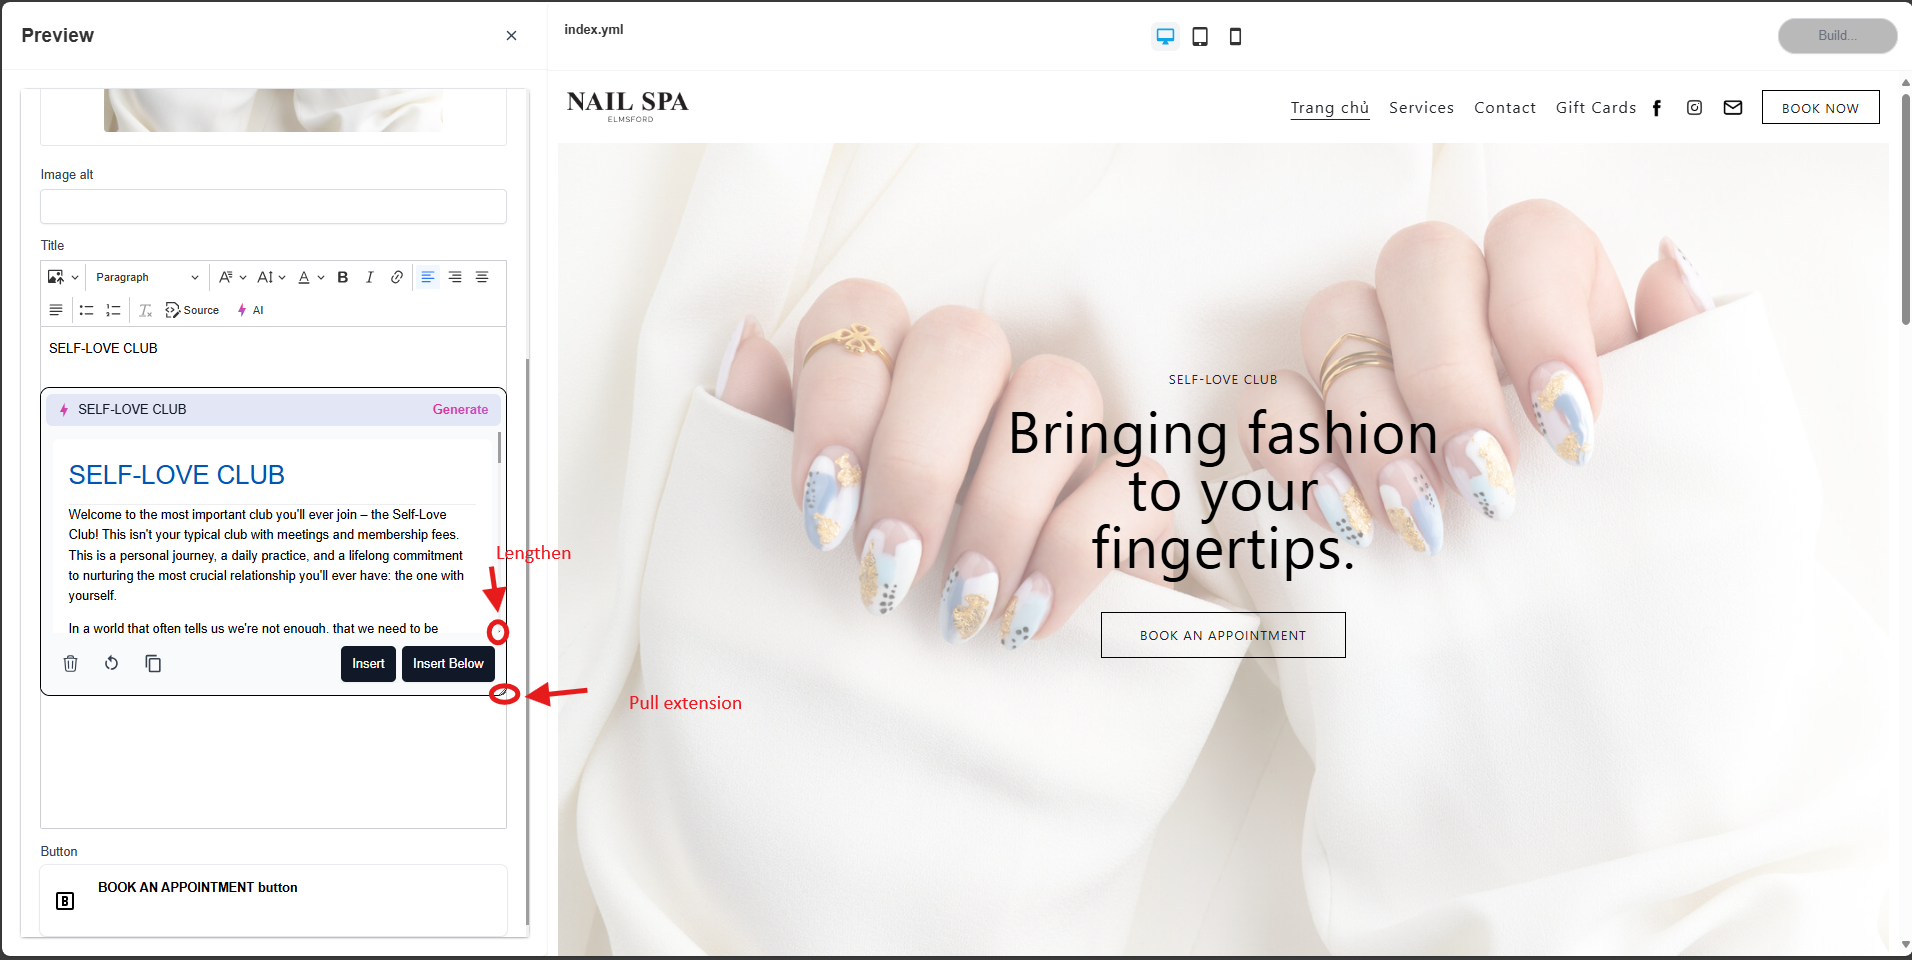Delete the generated AI text with trash icon
Viewport: 1912px width, 960px height.
pyautogui.click(x=71, y=663)
